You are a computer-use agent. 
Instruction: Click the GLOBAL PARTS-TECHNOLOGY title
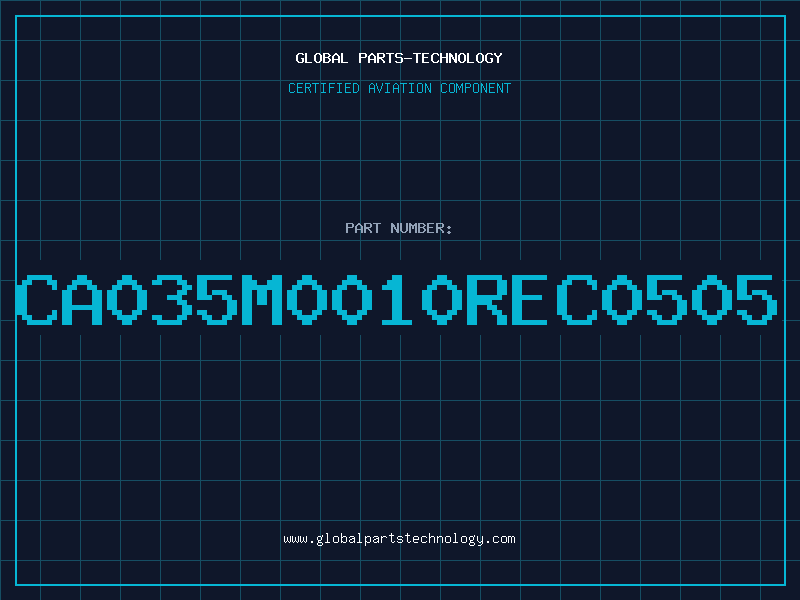coord(399,58)
